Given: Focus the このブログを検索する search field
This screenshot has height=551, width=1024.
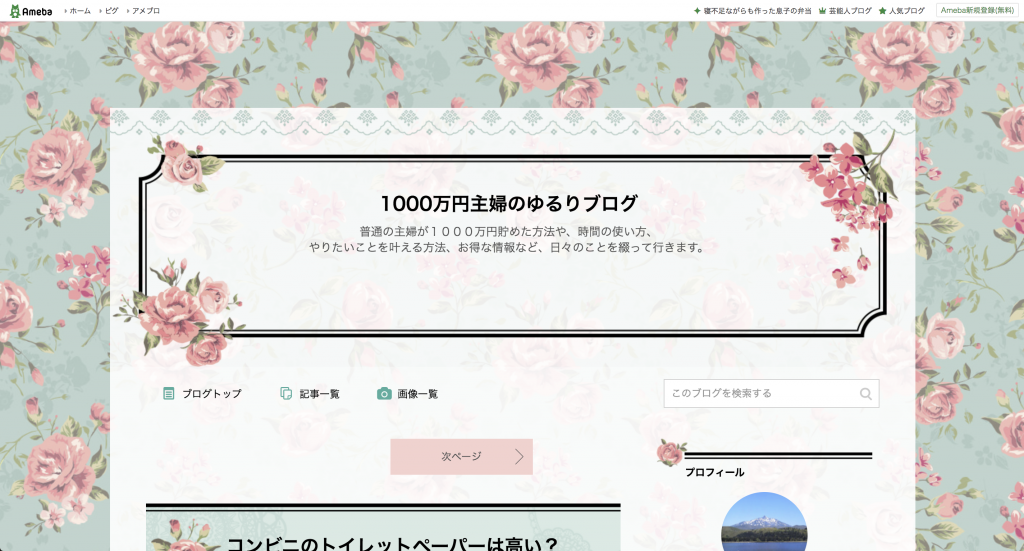Looking at the screenshot, I should click(x=760, y=394).
